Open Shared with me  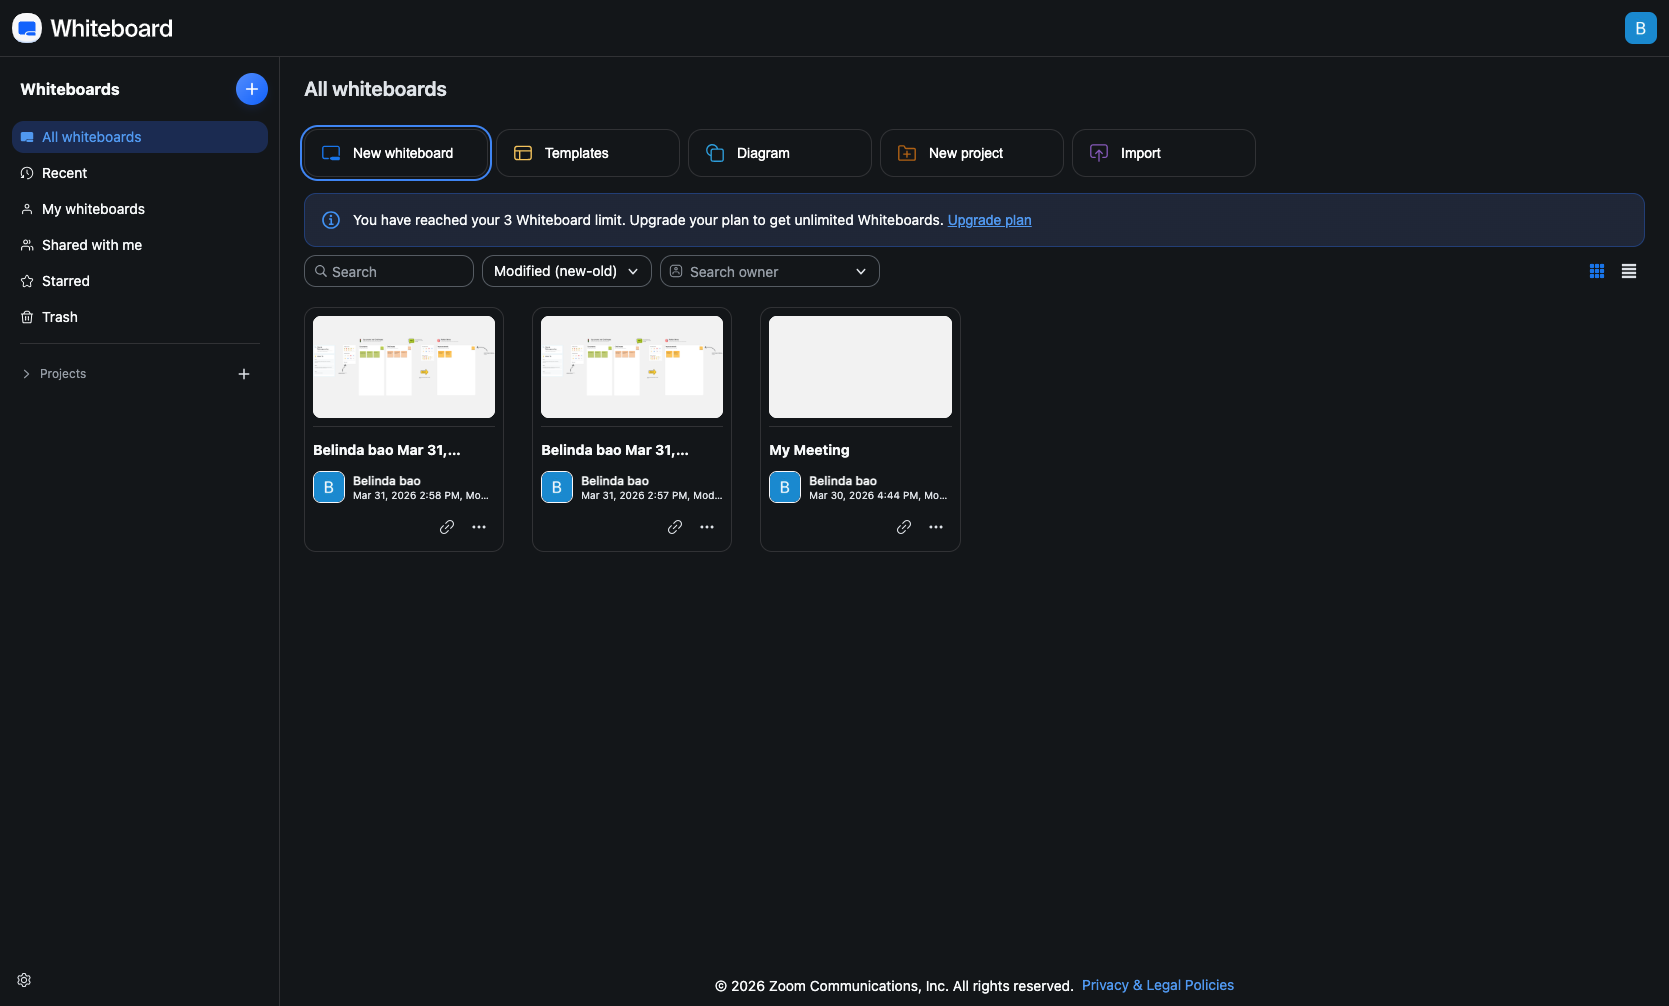click(x=140, y=245)
